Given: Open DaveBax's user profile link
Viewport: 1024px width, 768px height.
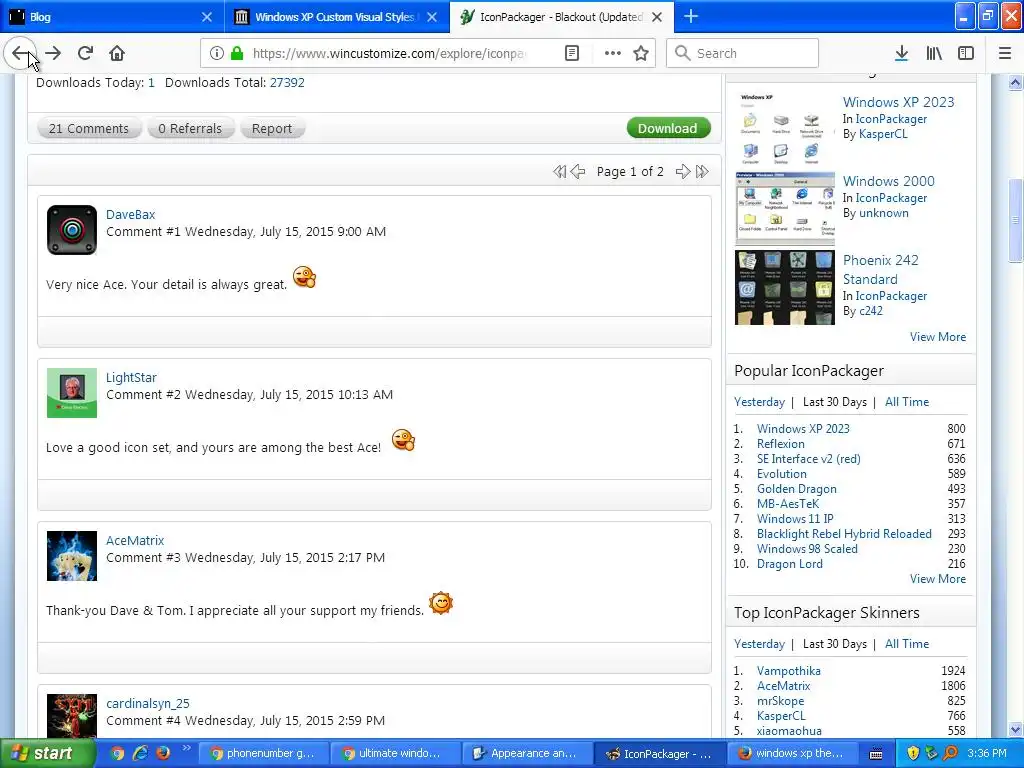Looking at the screenshot, I should click(x=131, y=214).
